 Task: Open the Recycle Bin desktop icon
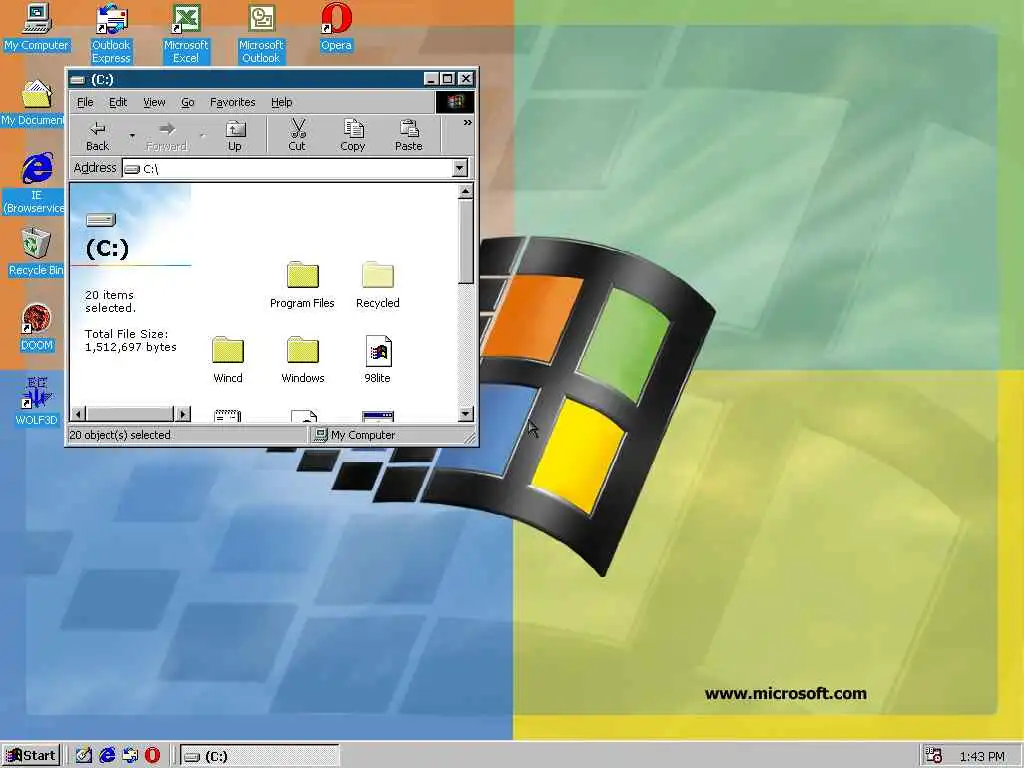pyautogui.click(x=36, y=252)
